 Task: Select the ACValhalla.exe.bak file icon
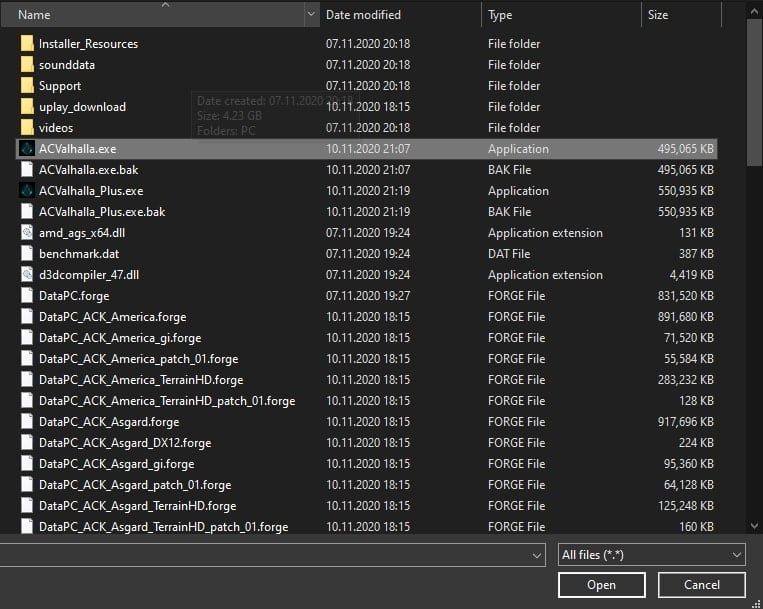click(27, 169)
